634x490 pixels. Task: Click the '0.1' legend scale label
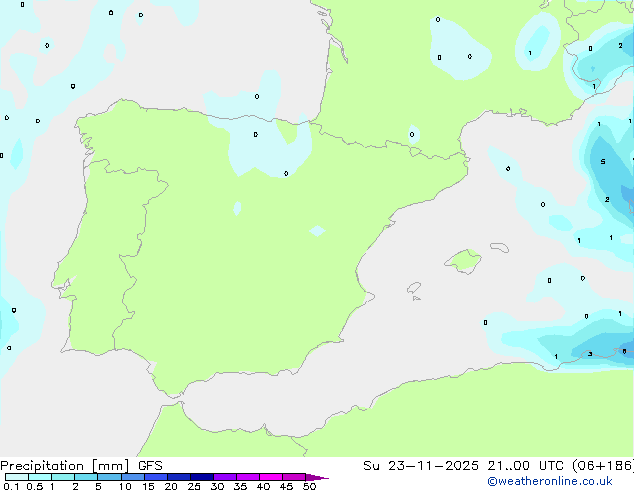tap(11, 486)
